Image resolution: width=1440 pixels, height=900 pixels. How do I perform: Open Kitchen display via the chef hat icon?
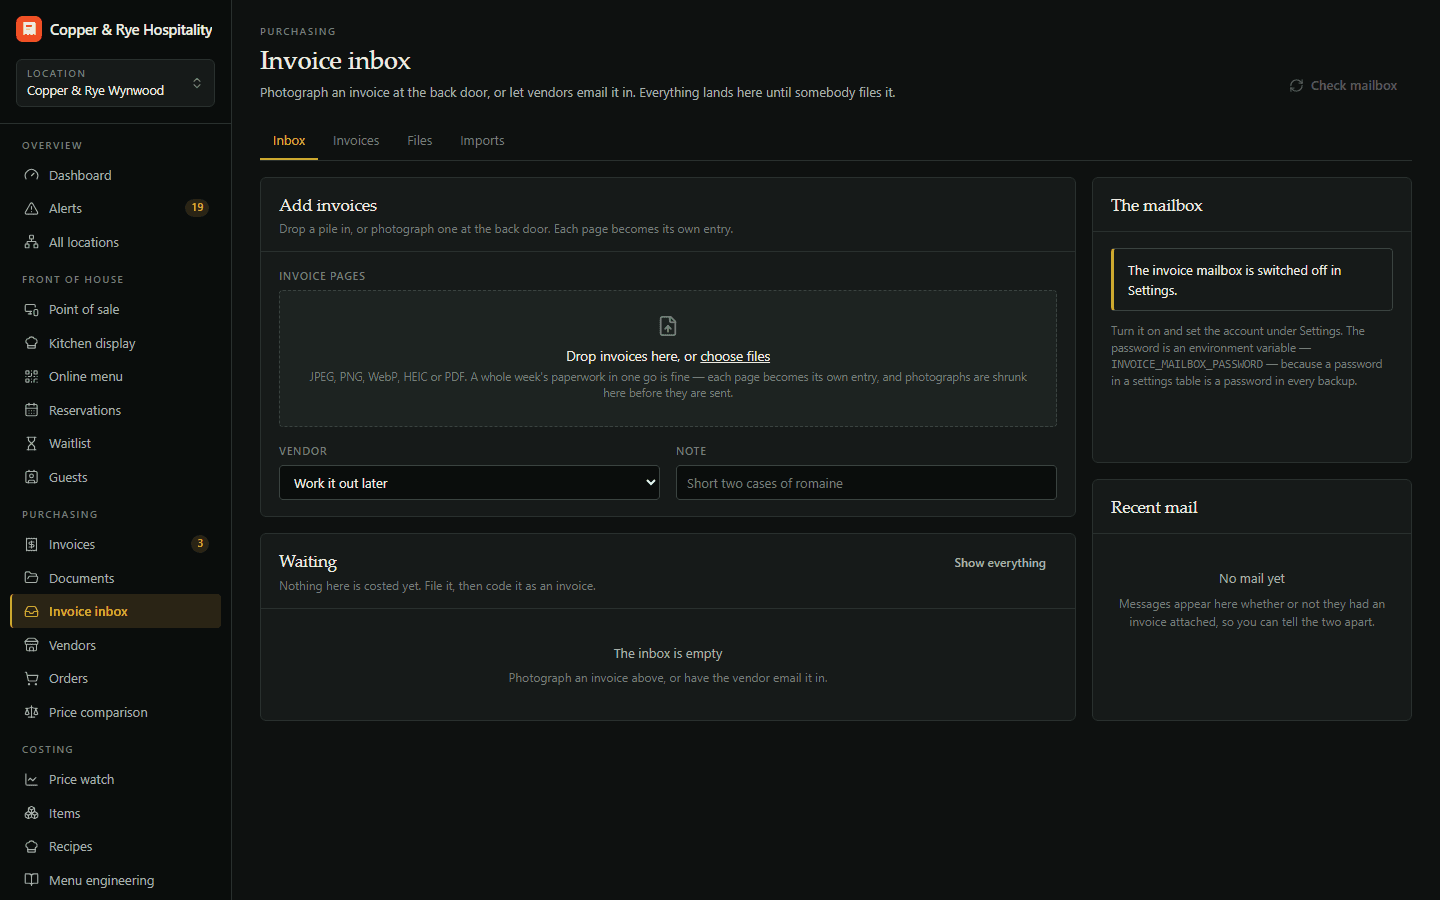coord(31,343)
